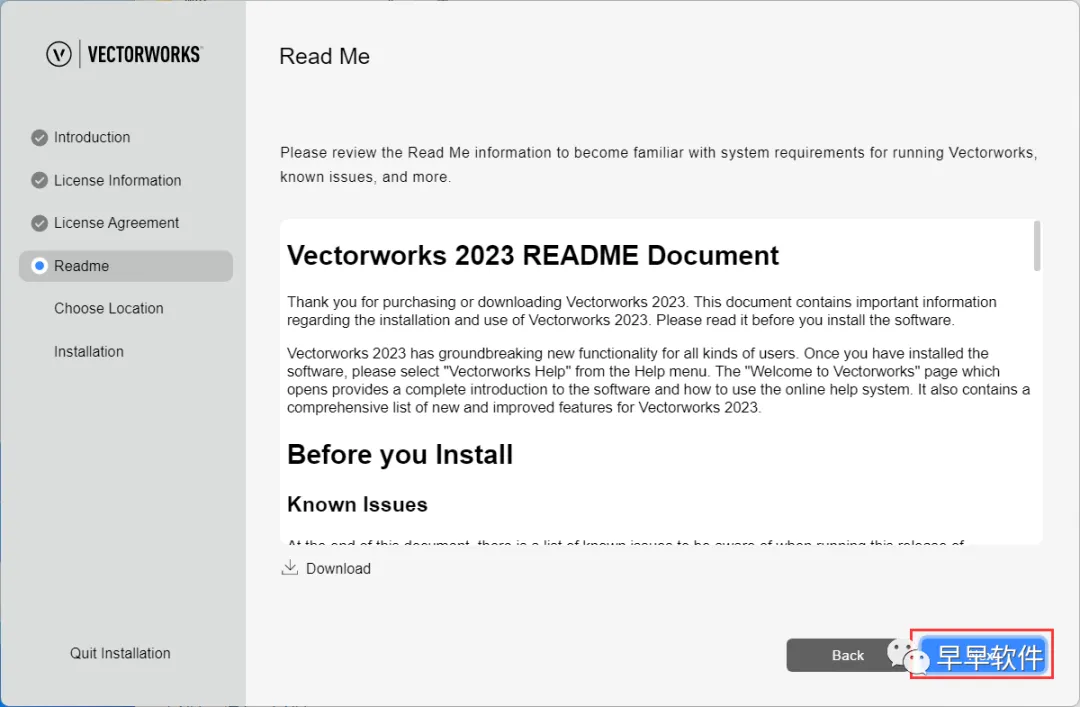Click the README pane scrollbar thumb
The image size is (1080, 707).
coord(1037,246)
